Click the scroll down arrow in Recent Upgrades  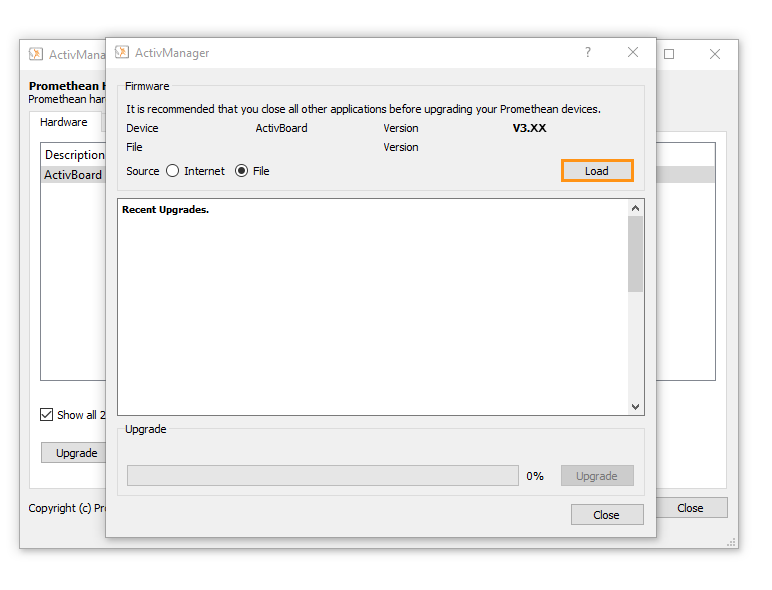(x=635, y=406)
